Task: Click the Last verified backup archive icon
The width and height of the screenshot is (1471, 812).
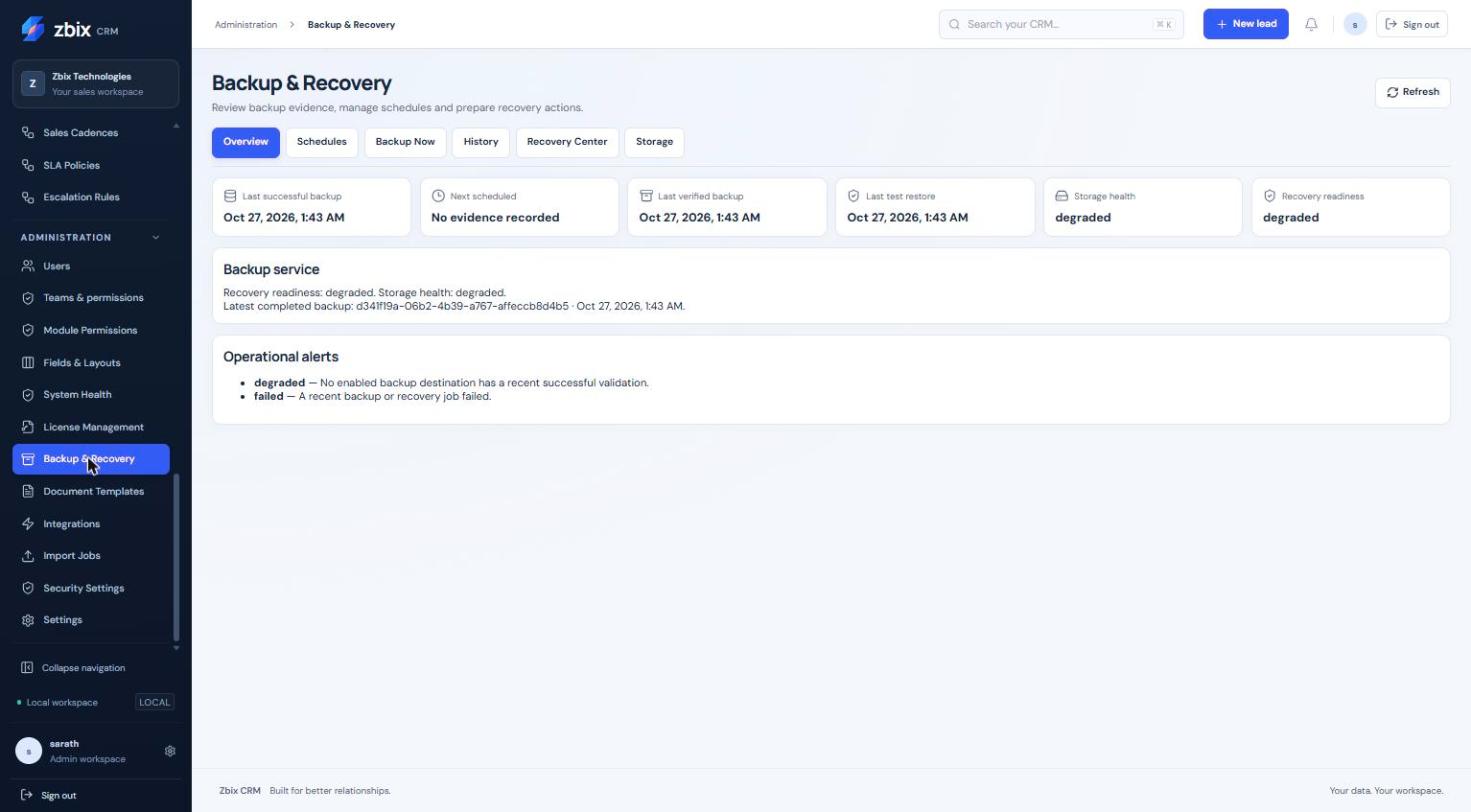Action: tap(646, 196)
